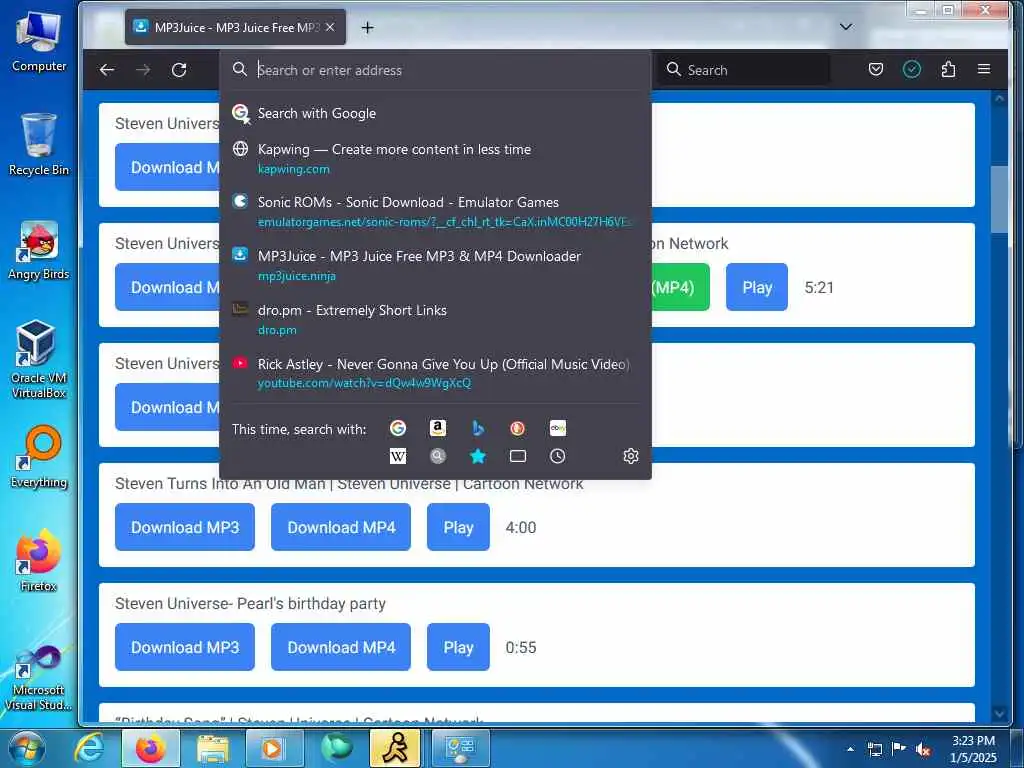
Task: Select Sonic ROMs Emulator Games suggestion
Action: click(435, 211)
